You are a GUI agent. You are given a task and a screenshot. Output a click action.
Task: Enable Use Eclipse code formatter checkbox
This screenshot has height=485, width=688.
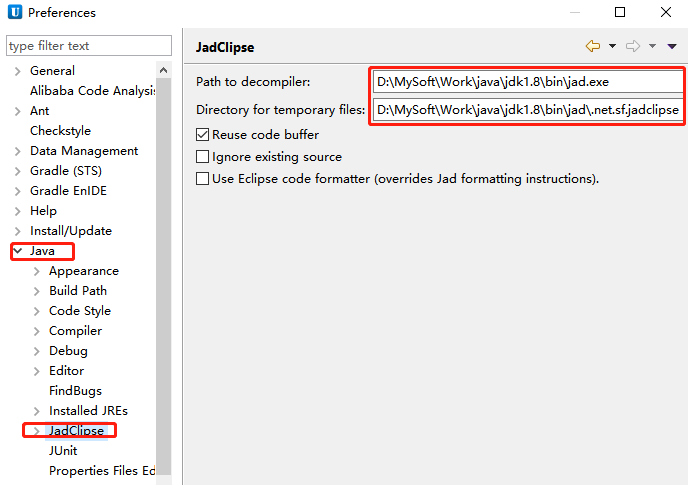pyautogui.click(x=202, y=179)
